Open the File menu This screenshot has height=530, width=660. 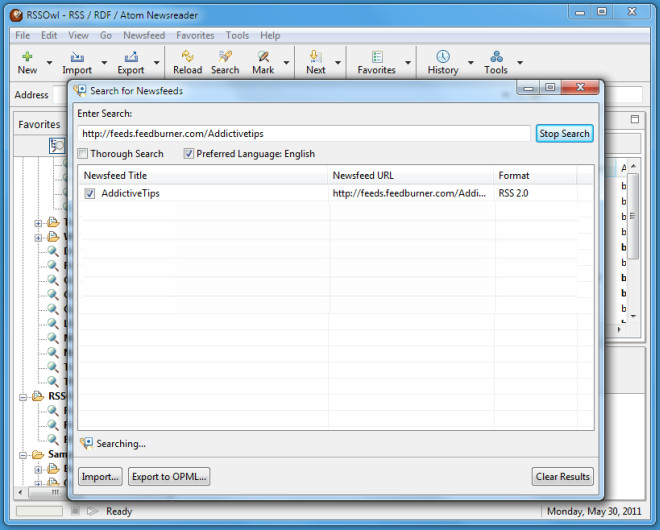(x=22, y=35)
